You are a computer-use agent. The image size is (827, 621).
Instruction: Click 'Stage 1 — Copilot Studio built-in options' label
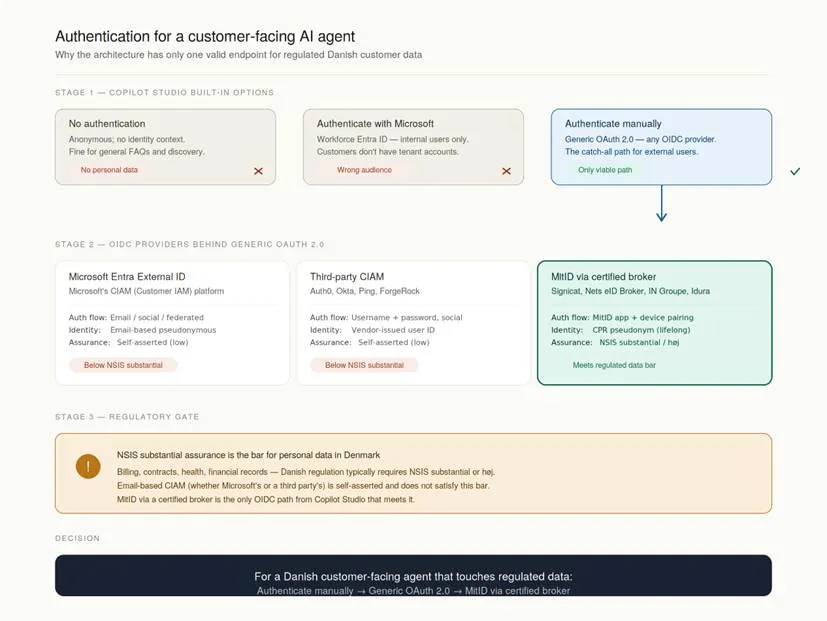165,92
